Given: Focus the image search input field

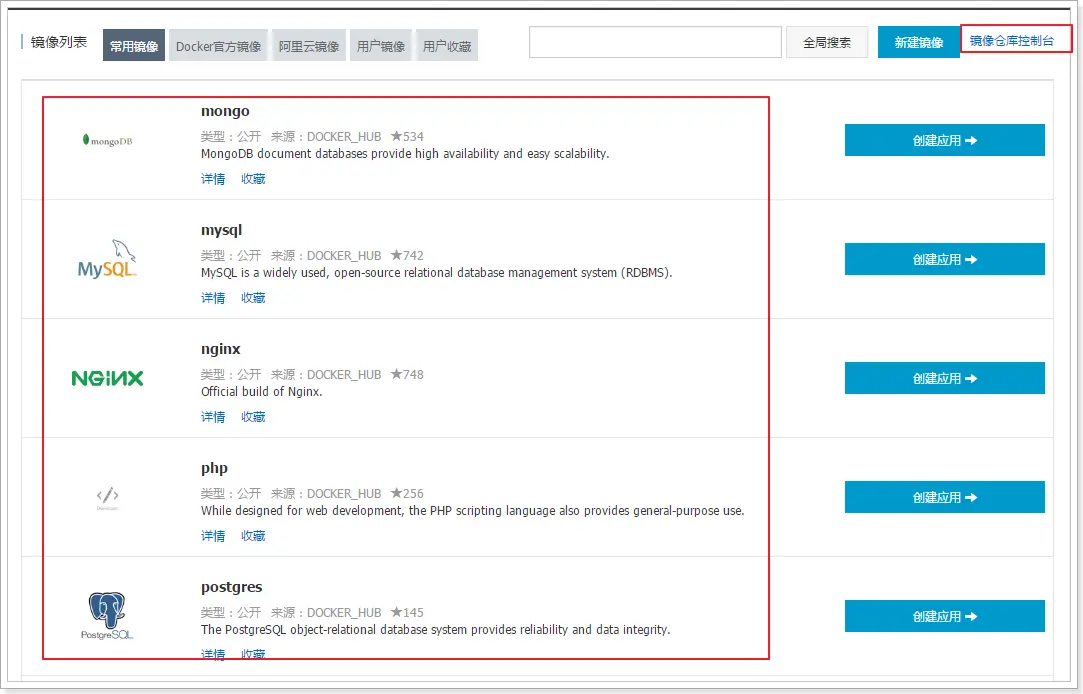Looking at the screenshot, I should click(655, 42).
